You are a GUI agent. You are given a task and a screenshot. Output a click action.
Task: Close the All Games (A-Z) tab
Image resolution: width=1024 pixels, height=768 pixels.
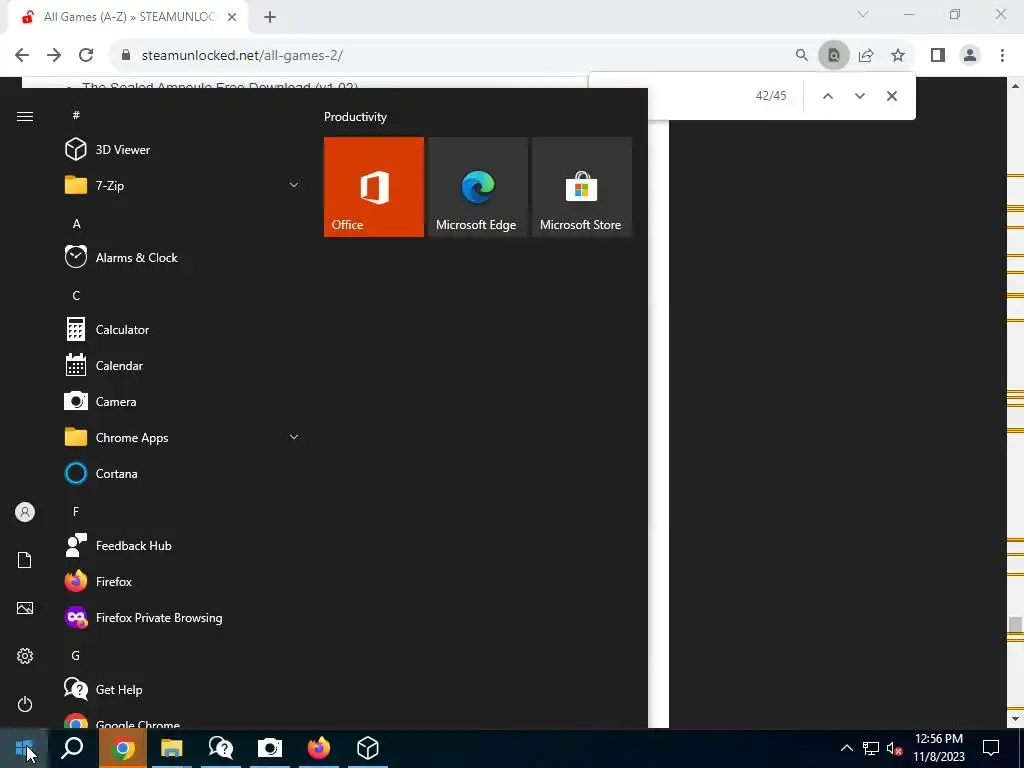232,18
